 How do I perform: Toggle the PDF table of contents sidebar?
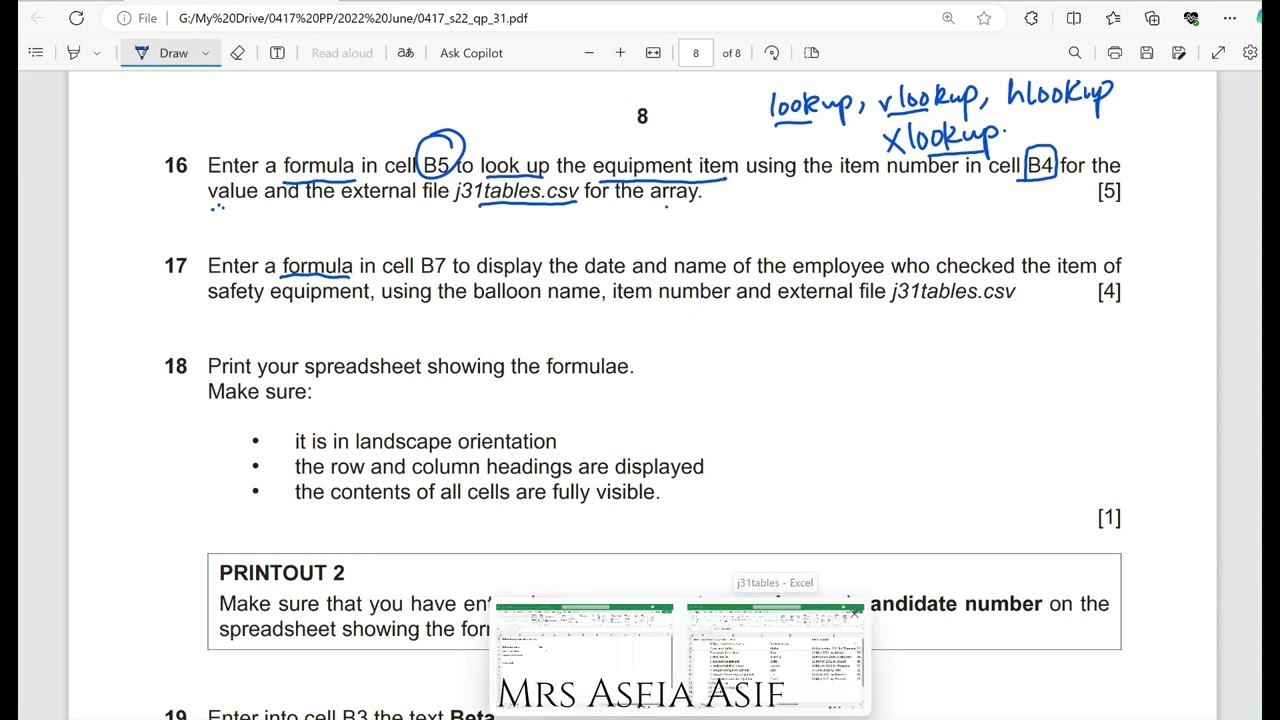(36, 53)
